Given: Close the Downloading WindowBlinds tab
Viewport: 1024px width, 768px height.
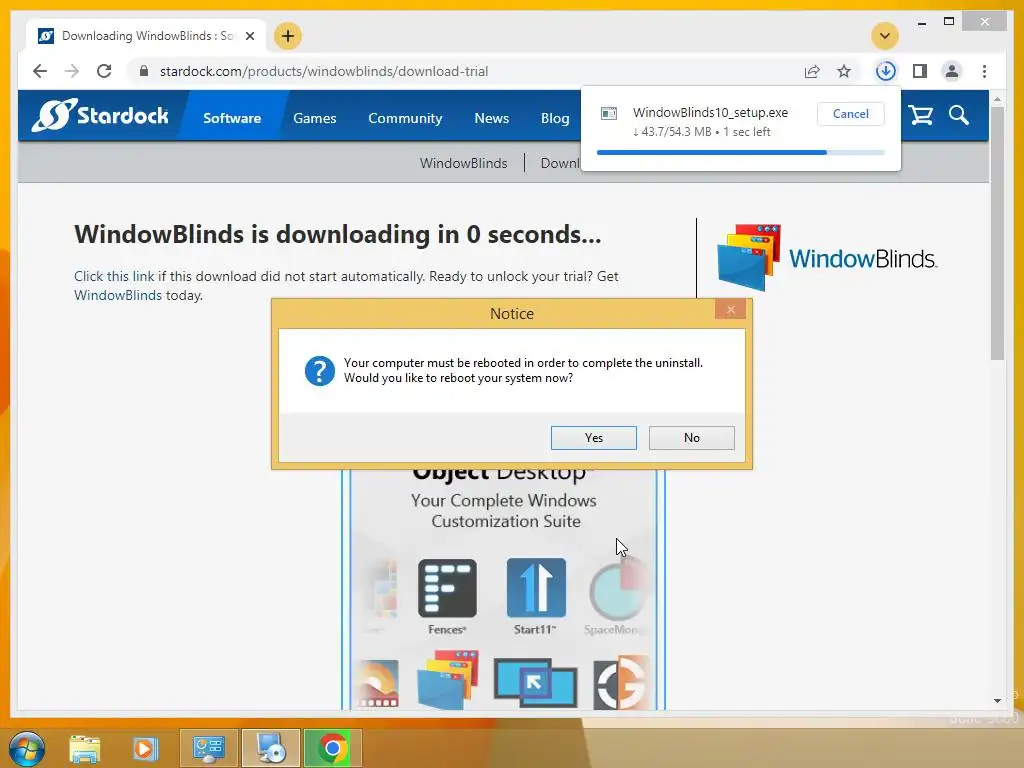Looking at the screenshot, I should [249, 36].
